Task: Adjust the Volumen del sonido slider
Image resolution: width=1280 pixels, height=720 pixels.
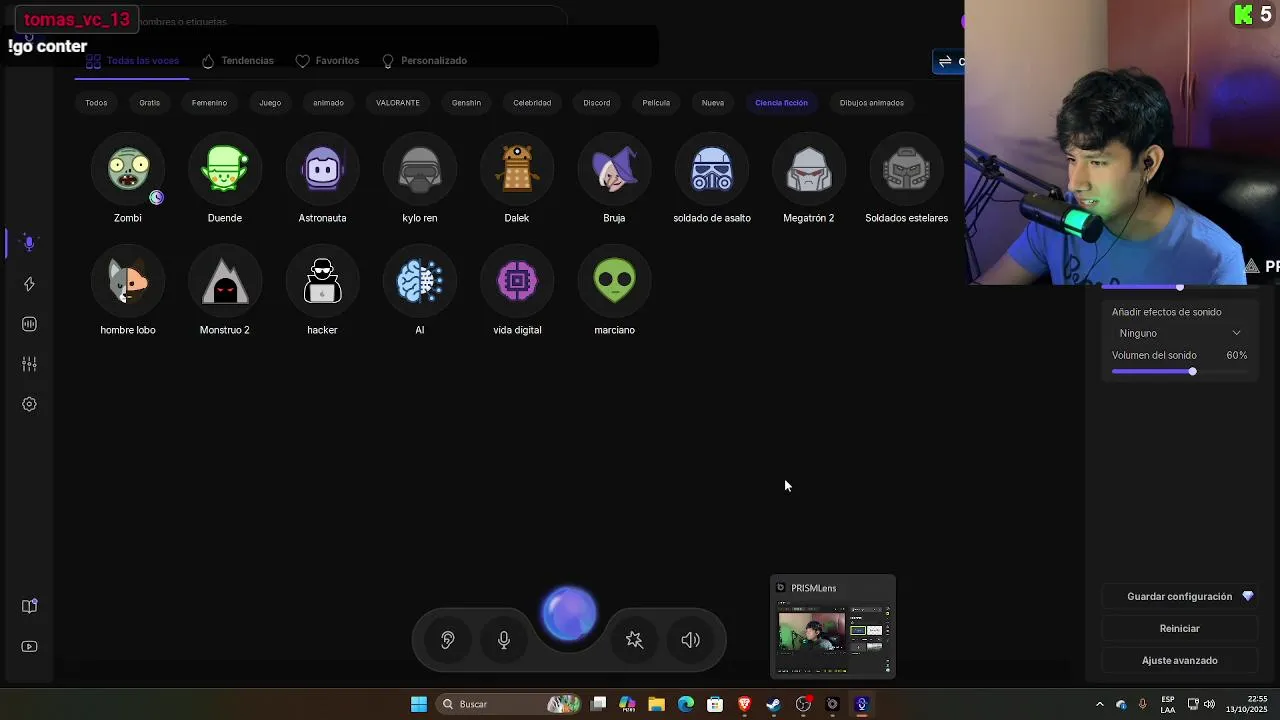Action: 1180,372
